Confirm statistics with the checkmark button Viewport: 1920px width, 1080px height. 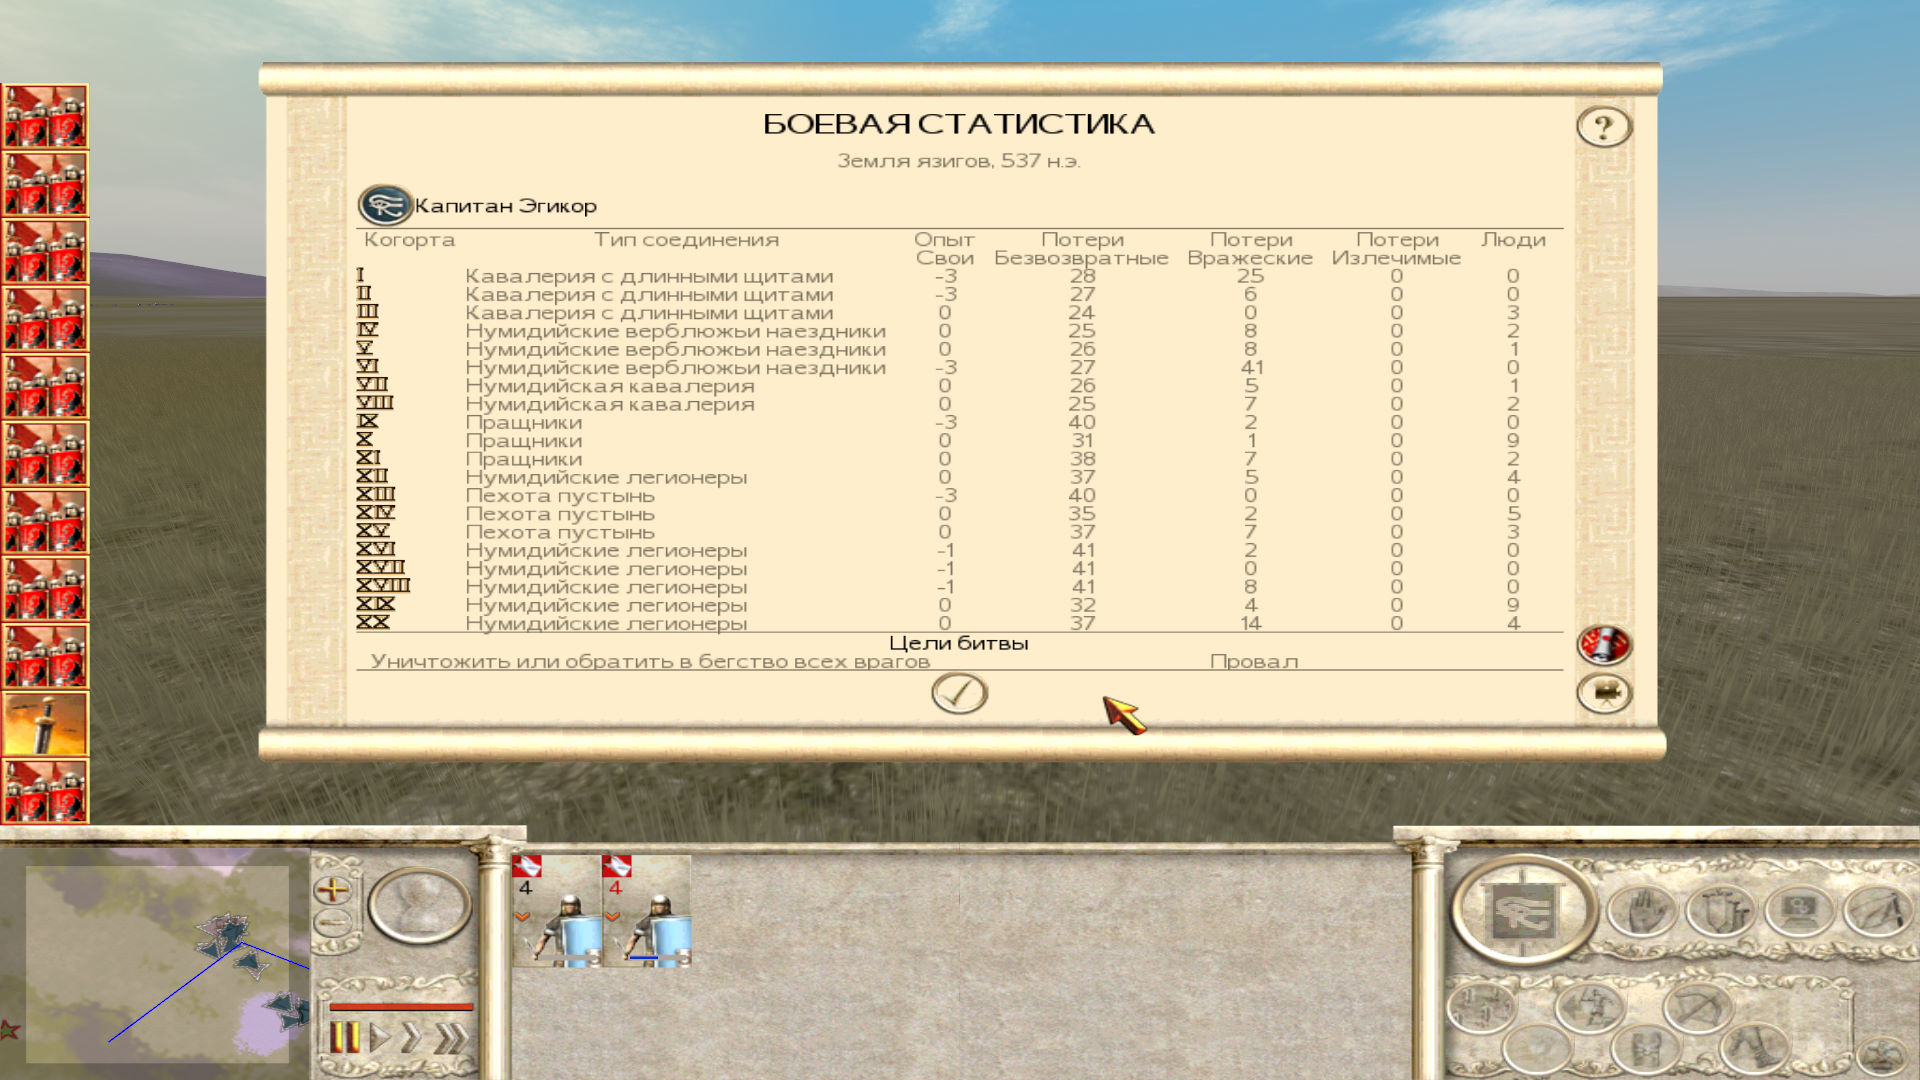tap(959, 693)
